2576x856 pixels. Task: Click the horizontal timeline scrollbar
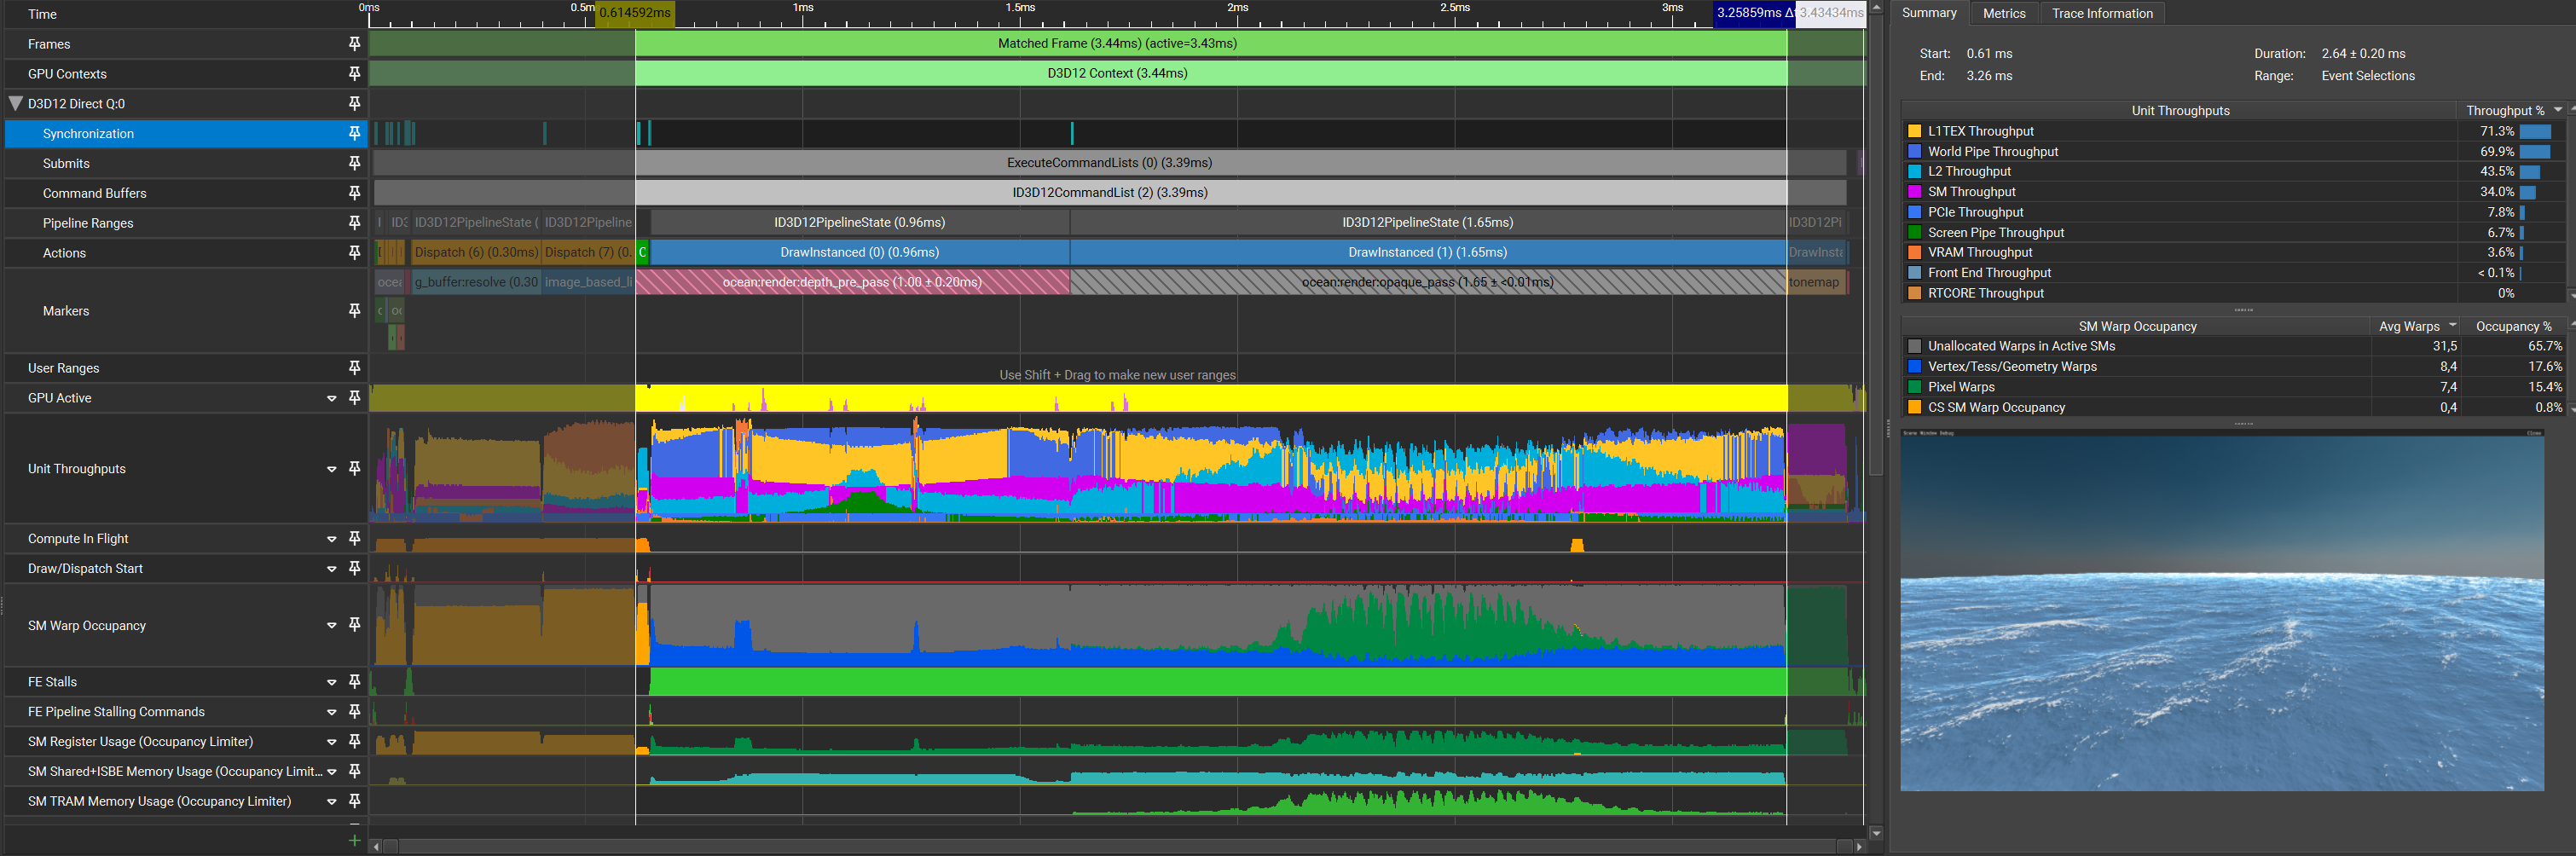1116,847
